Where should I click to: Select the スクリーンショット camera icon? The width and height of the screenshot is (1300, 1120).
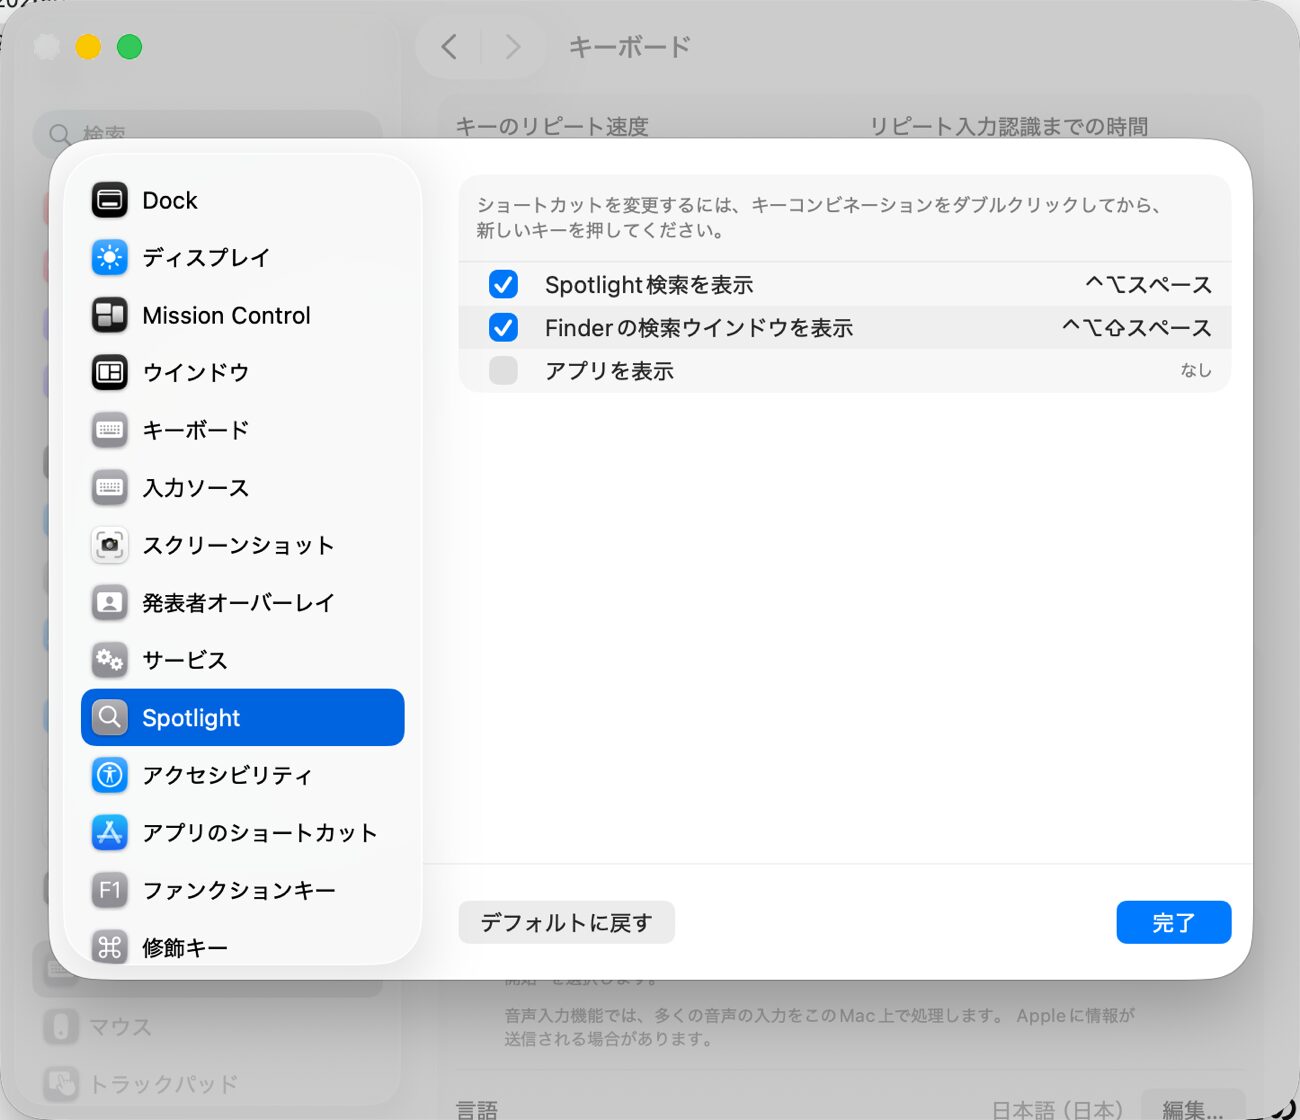point(110,545)
